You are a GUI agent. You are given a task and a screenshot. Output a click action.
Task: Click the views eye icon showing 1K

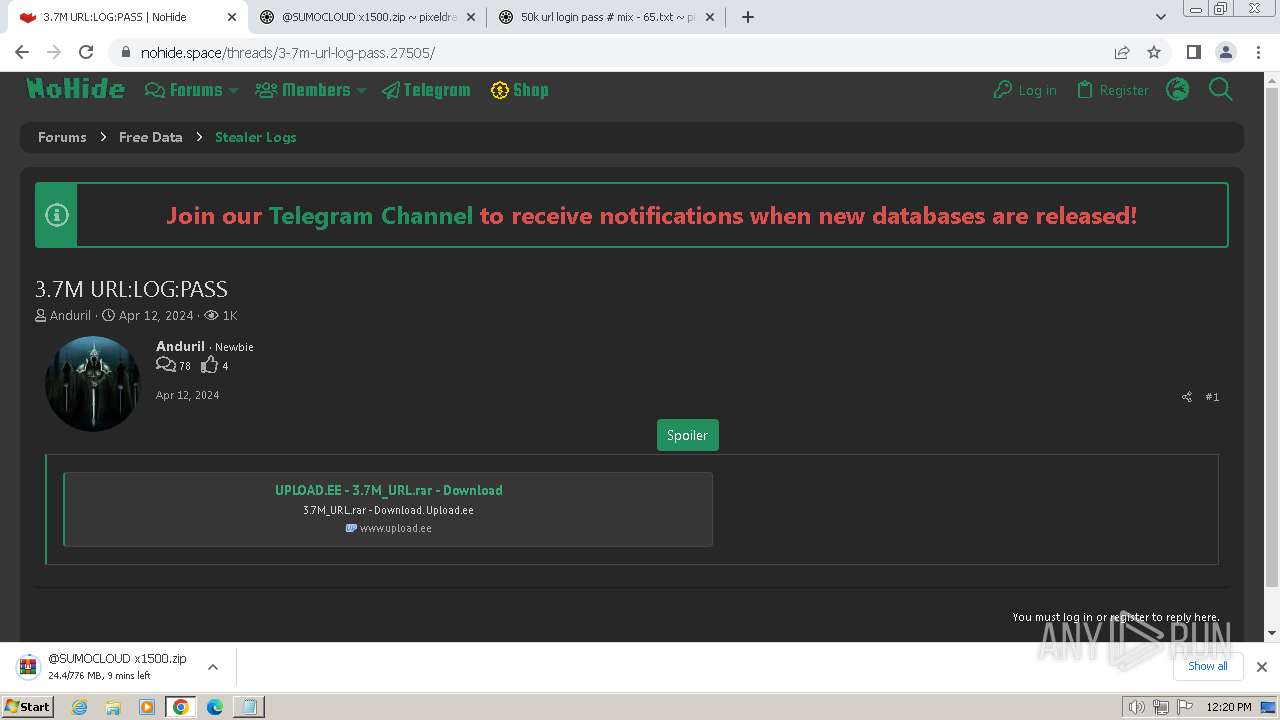tap(211, 315)
